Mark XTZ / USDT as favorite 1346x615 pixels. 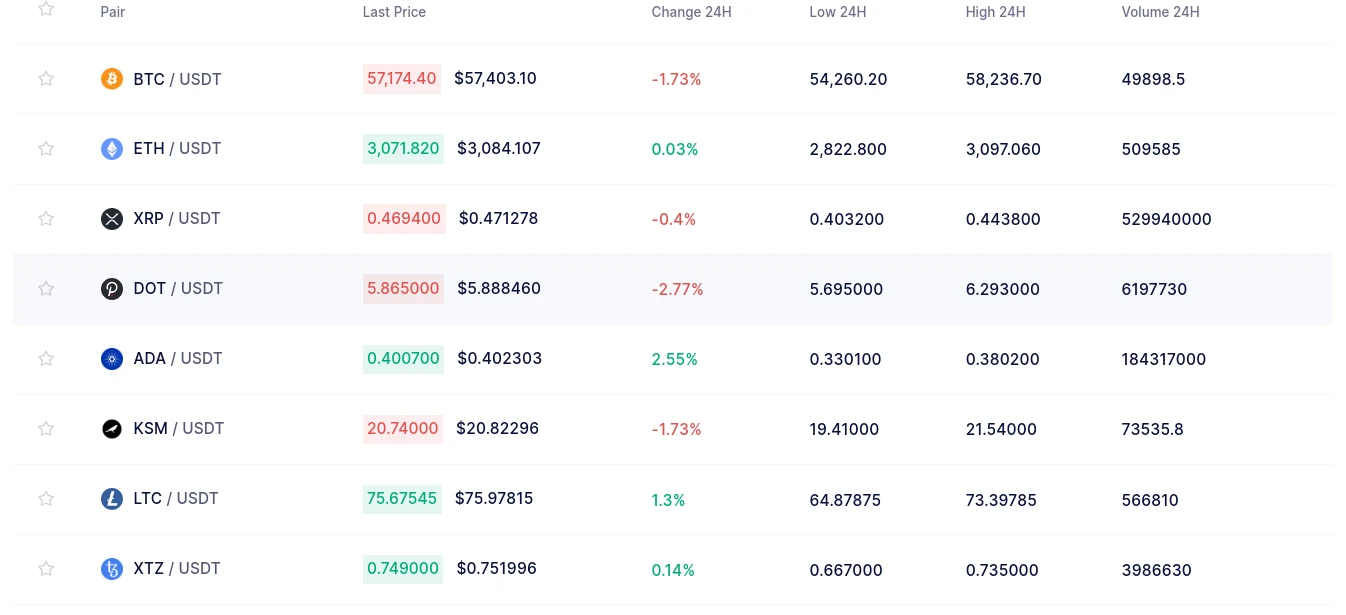(x=46, y=569)
